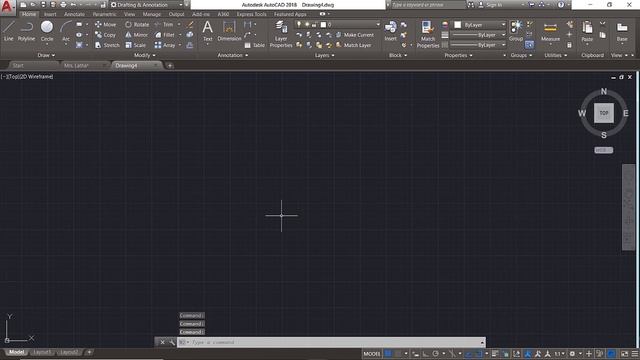
Task: Activate the Fillet command
Action: coord(165,35)
